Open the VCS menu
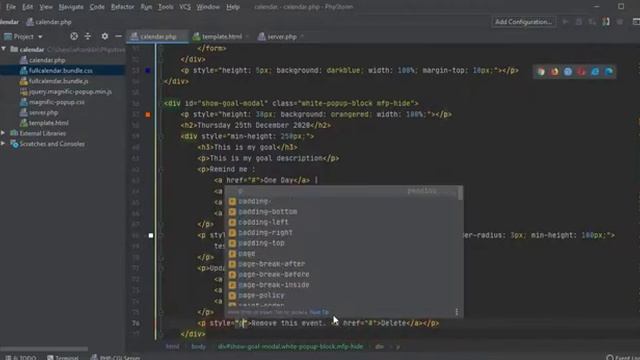640x360 pixels. [185, 7]
